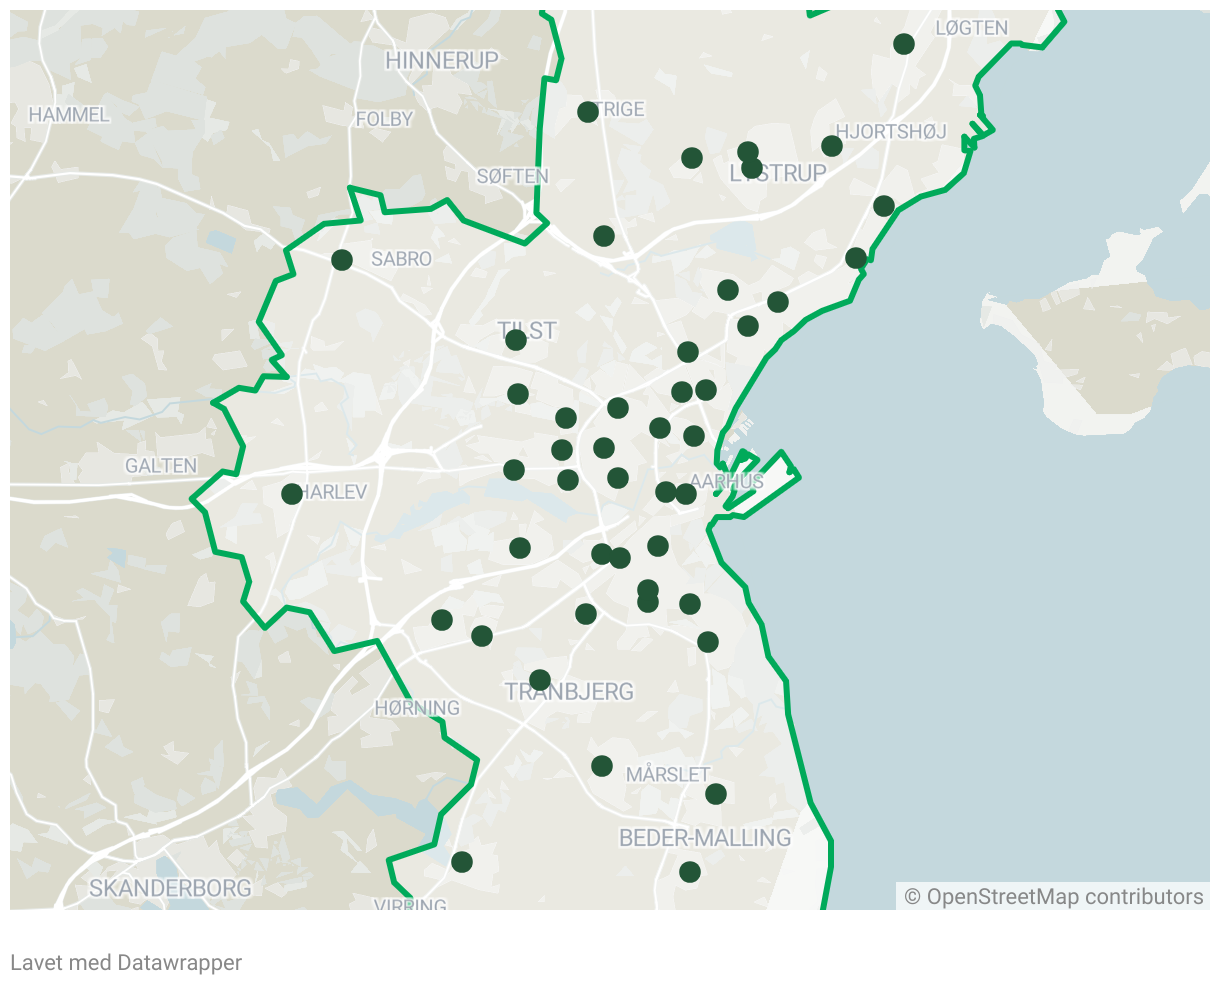Open the OpenStreetMap contributors attribution link
This screenshot has width=1220, height=986.
(1054, 897)
